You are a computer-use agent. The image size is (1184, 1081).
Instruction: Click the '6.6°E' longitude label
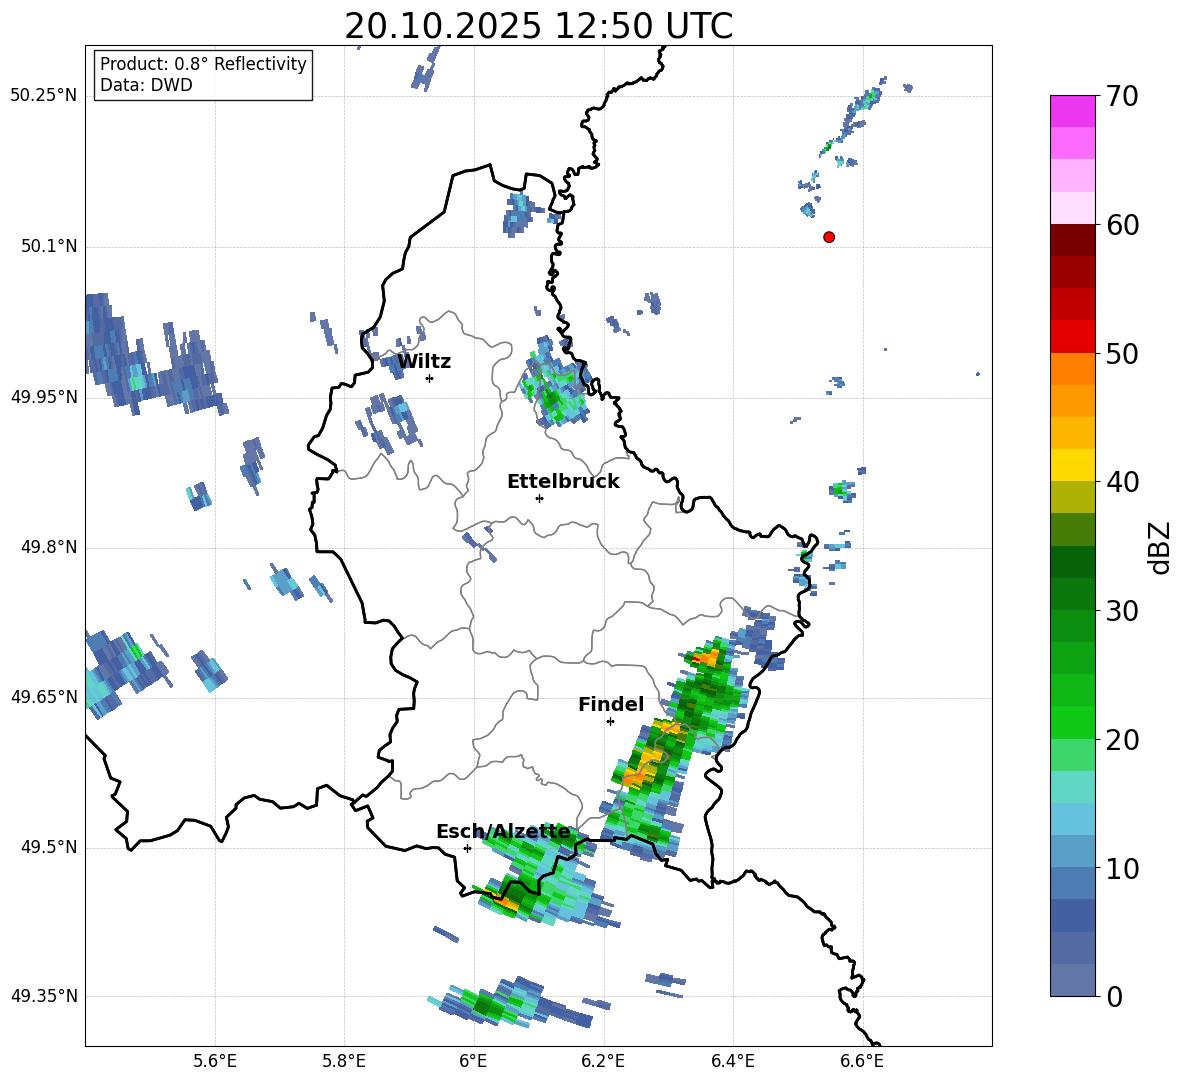point(862,1061)
